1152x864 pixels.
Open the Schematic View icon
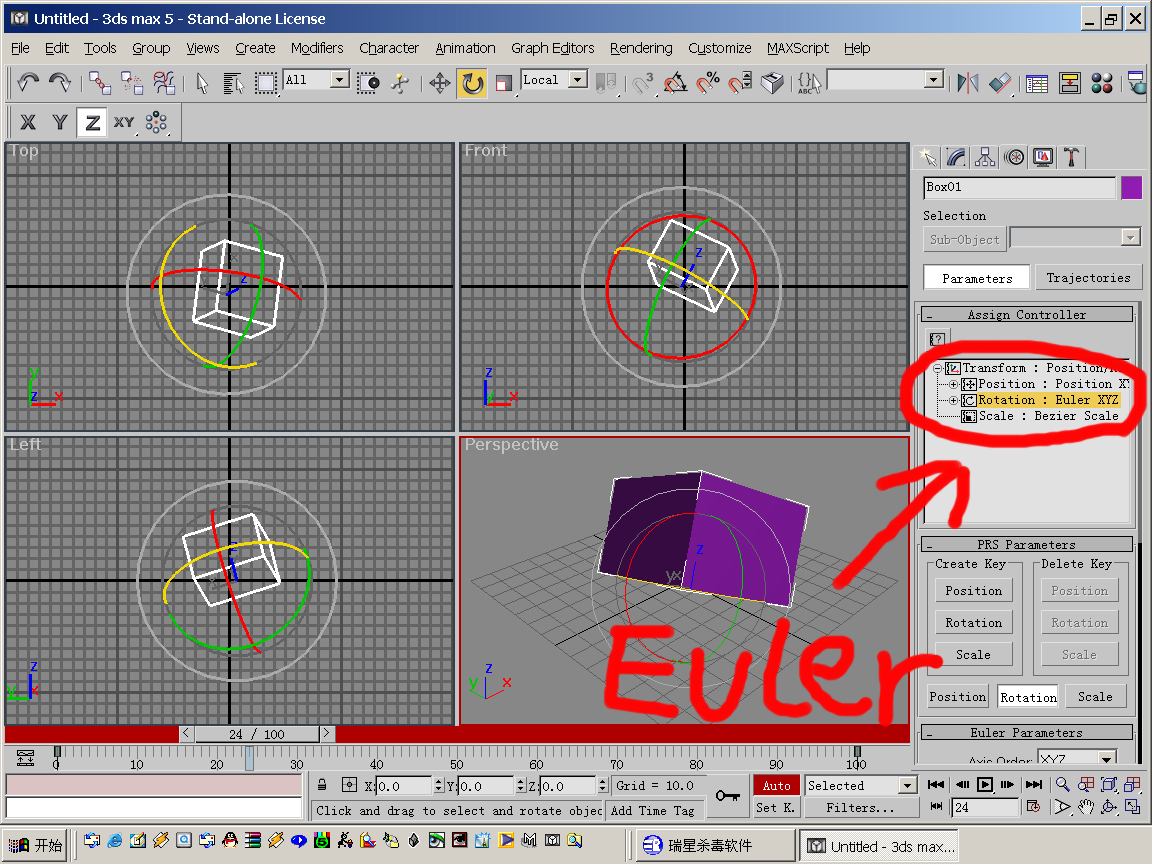click(x=1069, y=82)
